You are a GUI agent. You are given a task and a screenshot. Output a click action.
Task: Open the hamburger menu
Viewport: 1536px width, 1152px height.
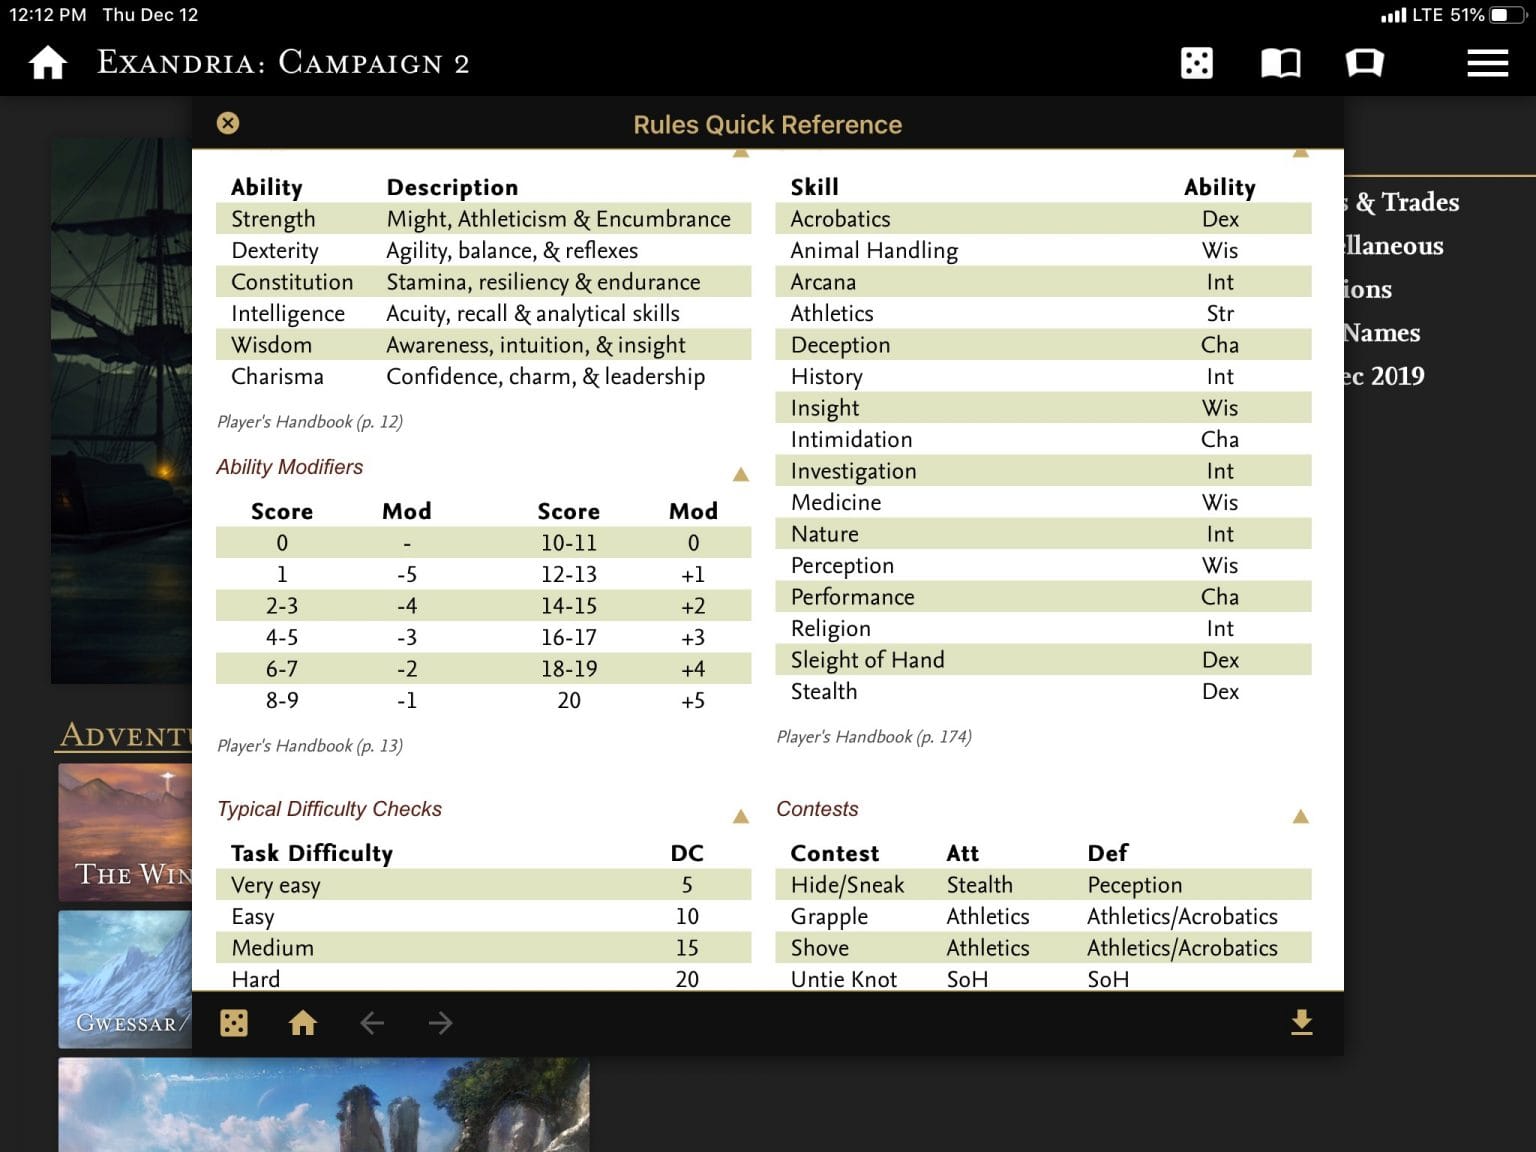[1487, 63]
